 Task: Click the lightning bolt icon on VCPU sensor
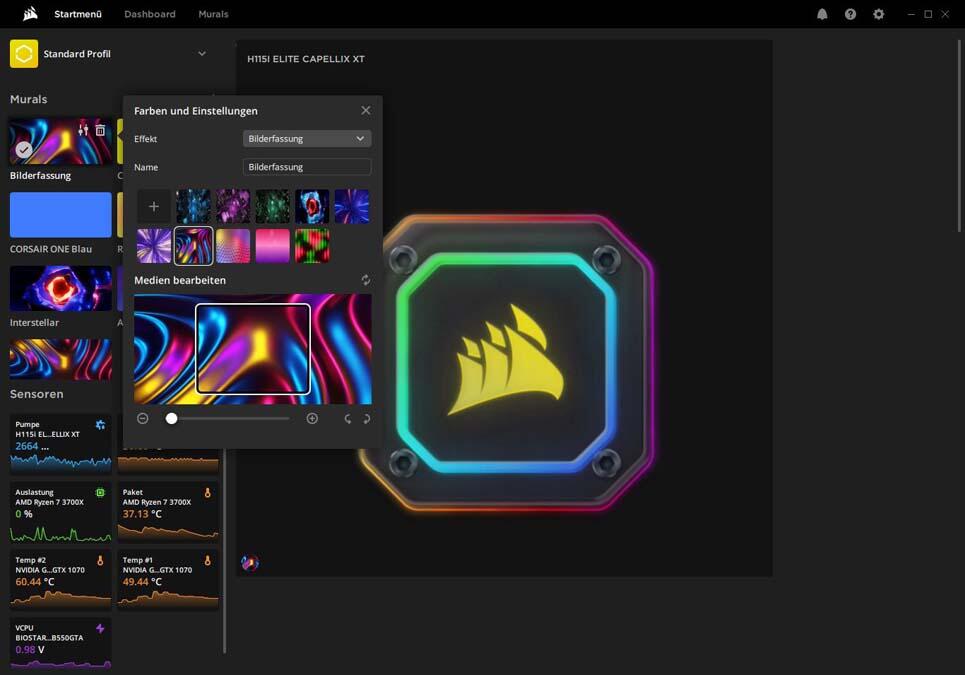[x=100, y=628]
